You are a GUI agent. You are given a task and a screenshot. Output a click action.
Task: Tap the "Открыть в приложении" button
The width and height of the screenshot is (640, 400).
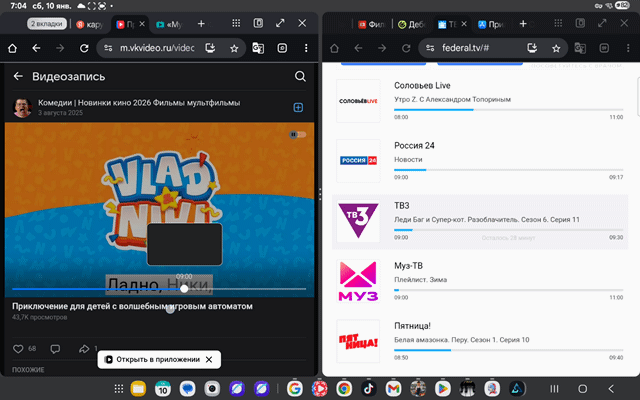tap(158, 359)
